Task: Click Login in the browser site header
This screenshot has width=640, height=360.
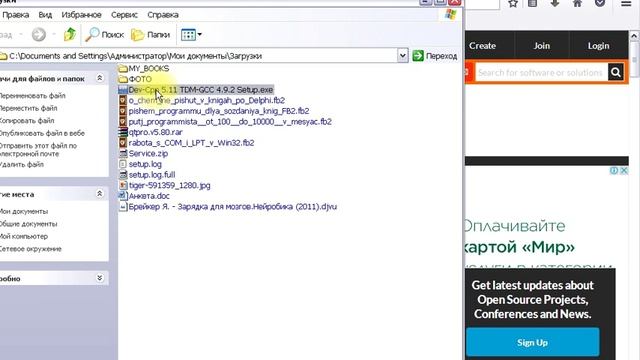Action: [x=598, y=46]
